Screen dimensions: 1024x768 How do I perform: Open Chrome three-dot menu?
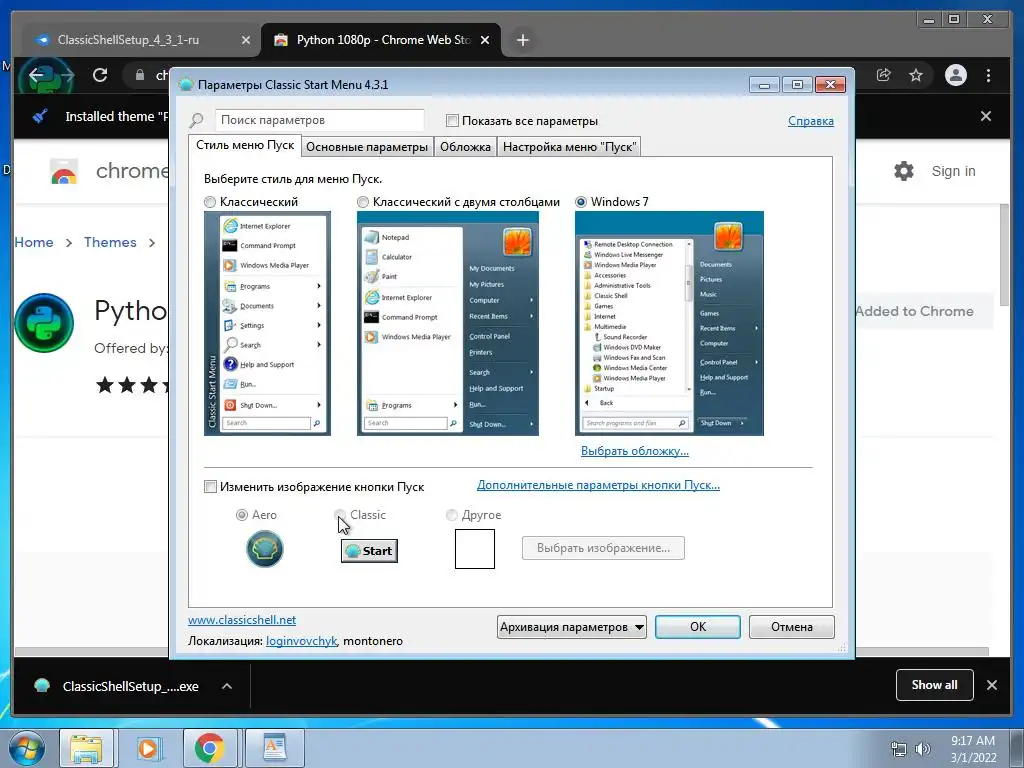point(988,75)
